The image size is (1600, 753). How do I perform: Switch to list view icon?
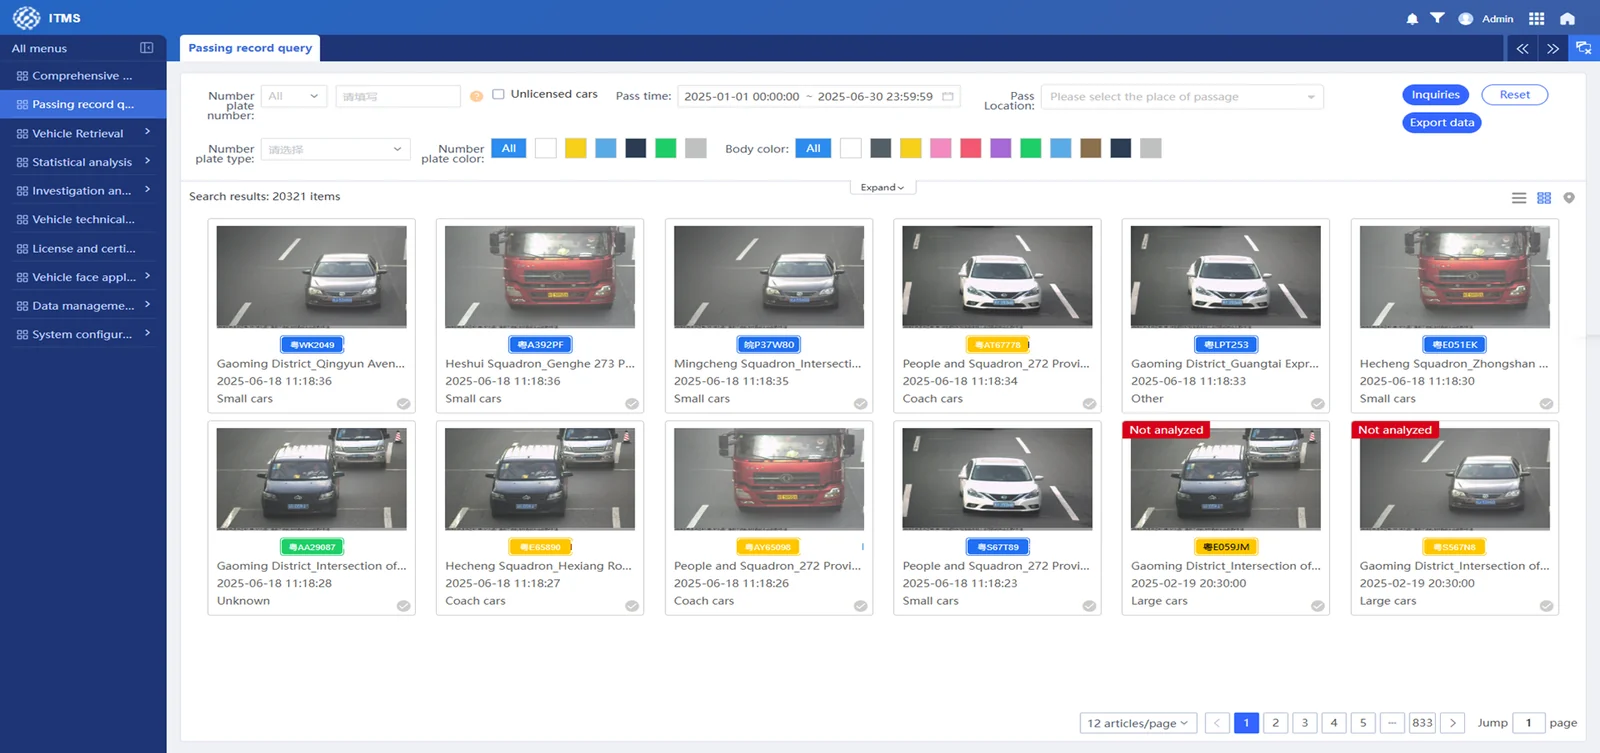click(1519, 198)
